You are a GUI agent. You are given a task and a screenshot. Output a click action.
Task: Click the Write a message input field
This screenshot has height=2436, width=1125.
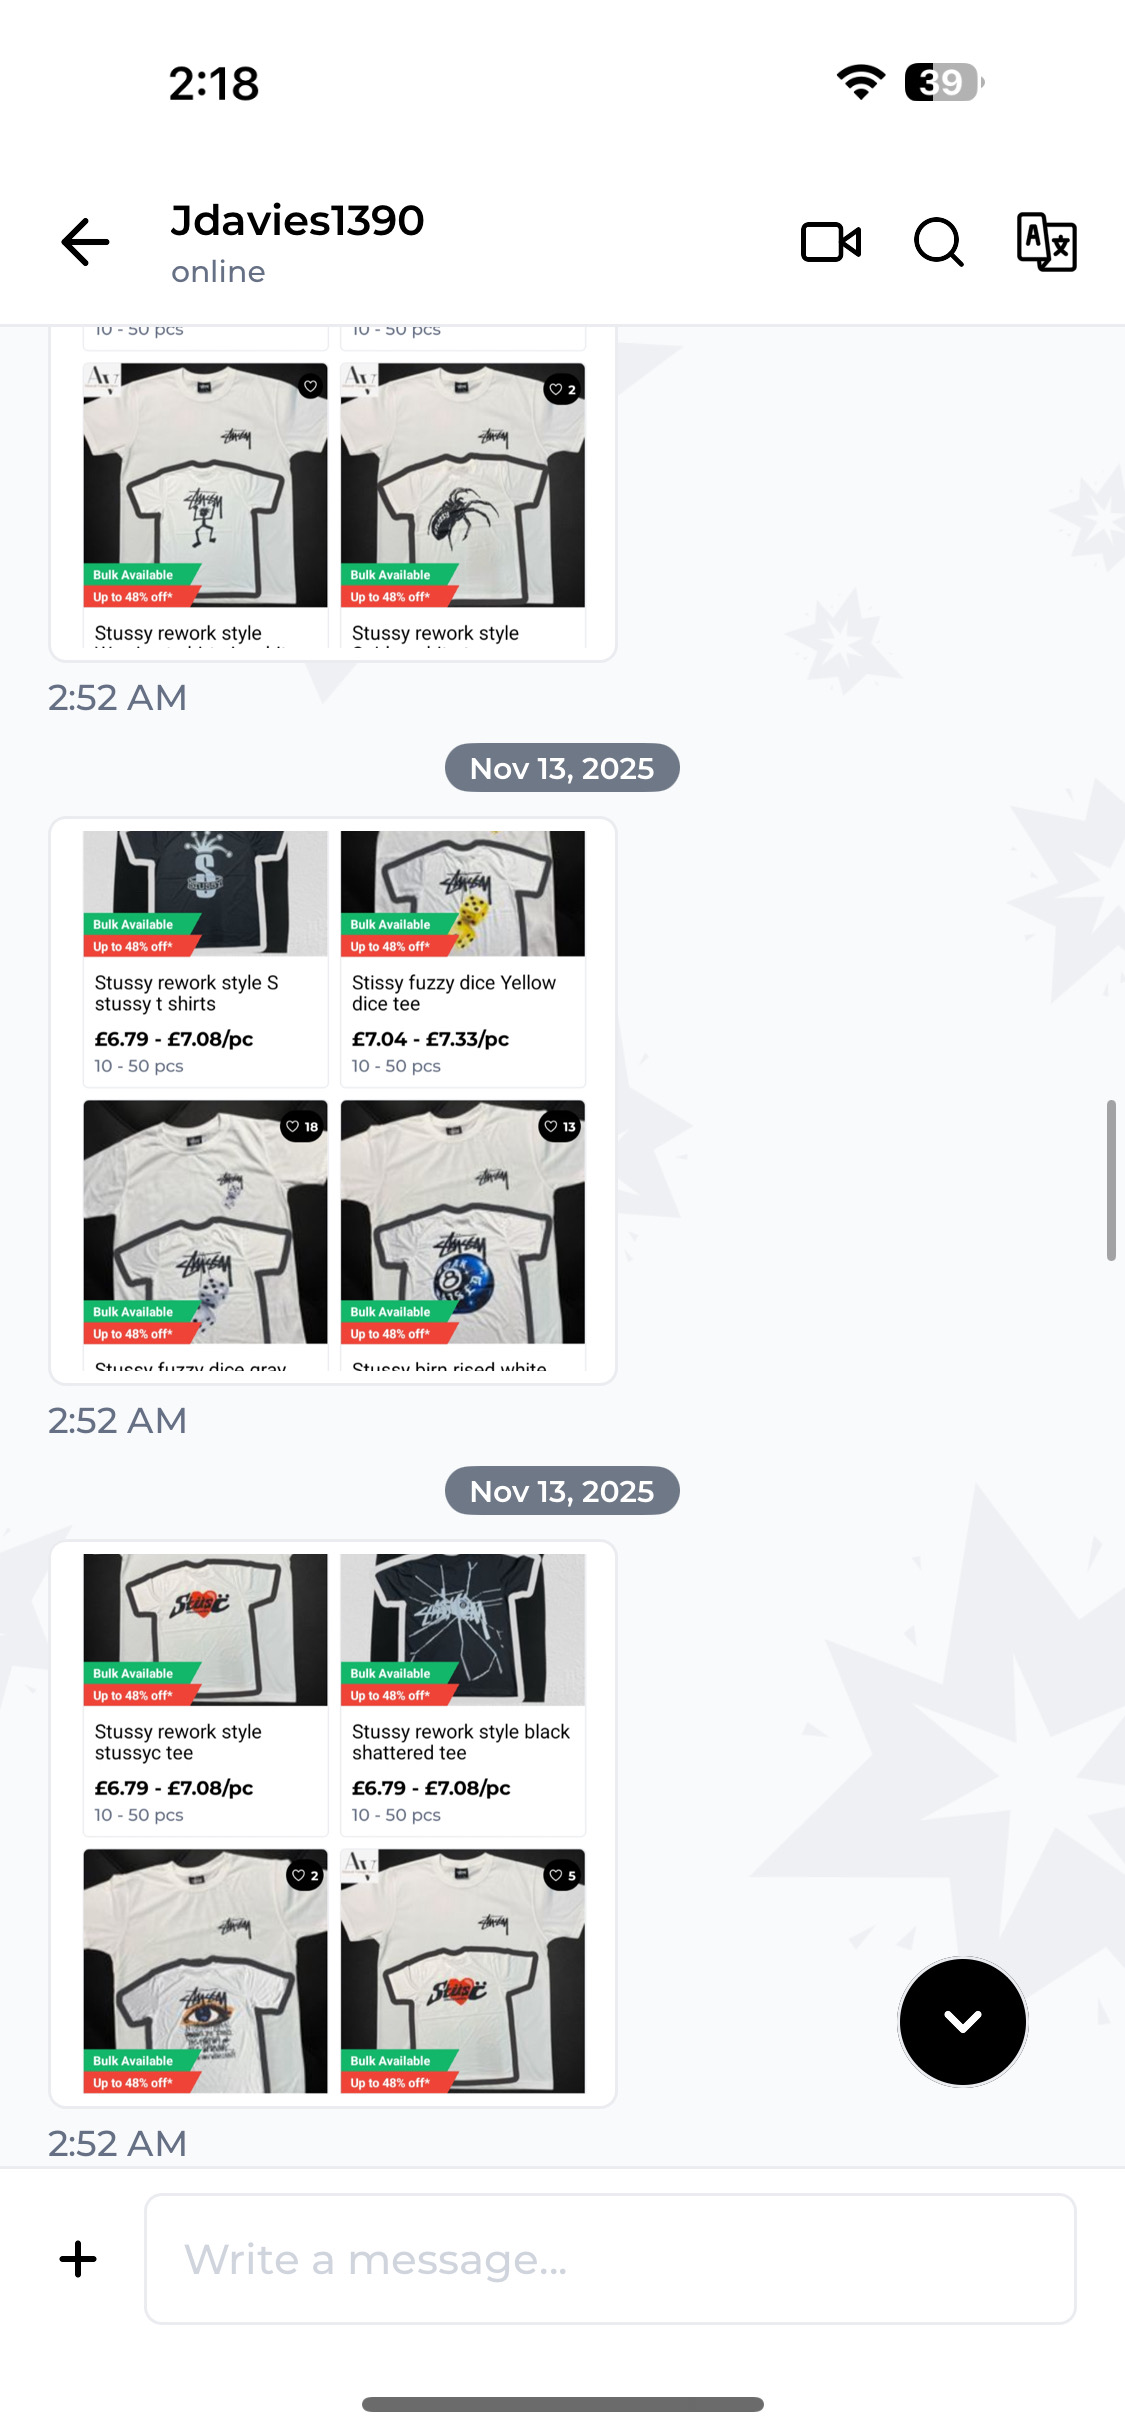610,2259
